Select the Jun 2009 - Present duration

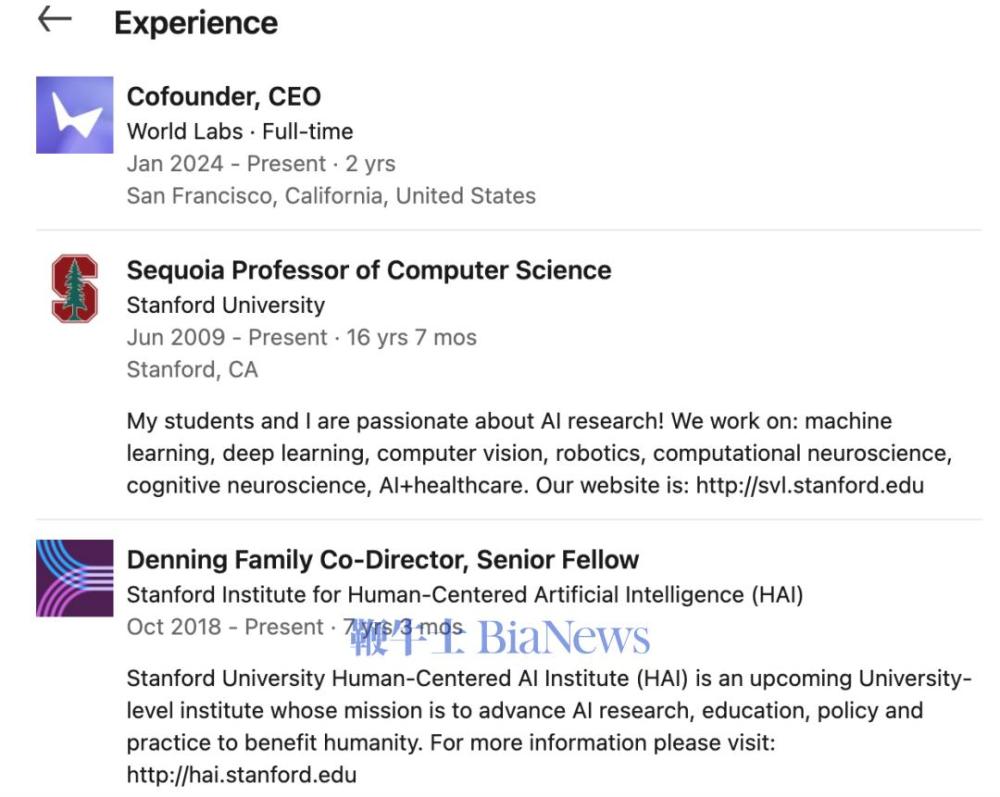(x=301, y=338)
